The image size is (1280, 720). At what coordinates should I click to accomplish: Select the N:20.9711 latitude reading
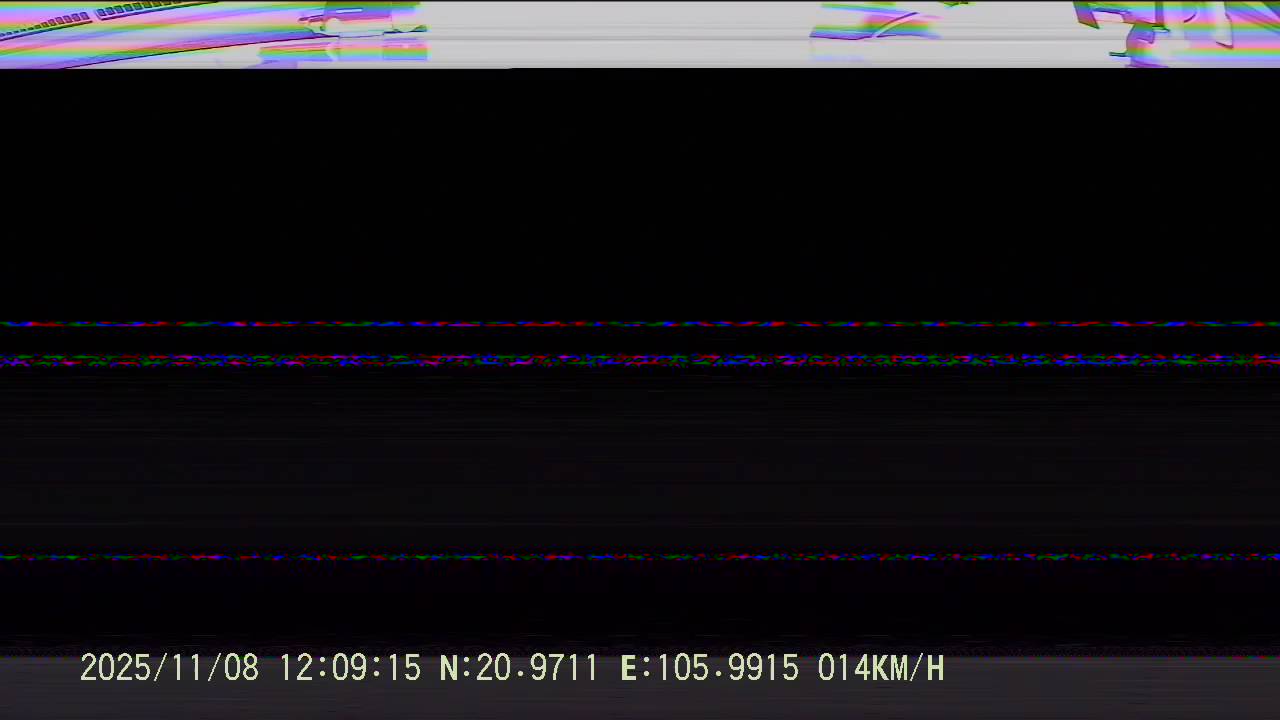(x=519, y=668)
